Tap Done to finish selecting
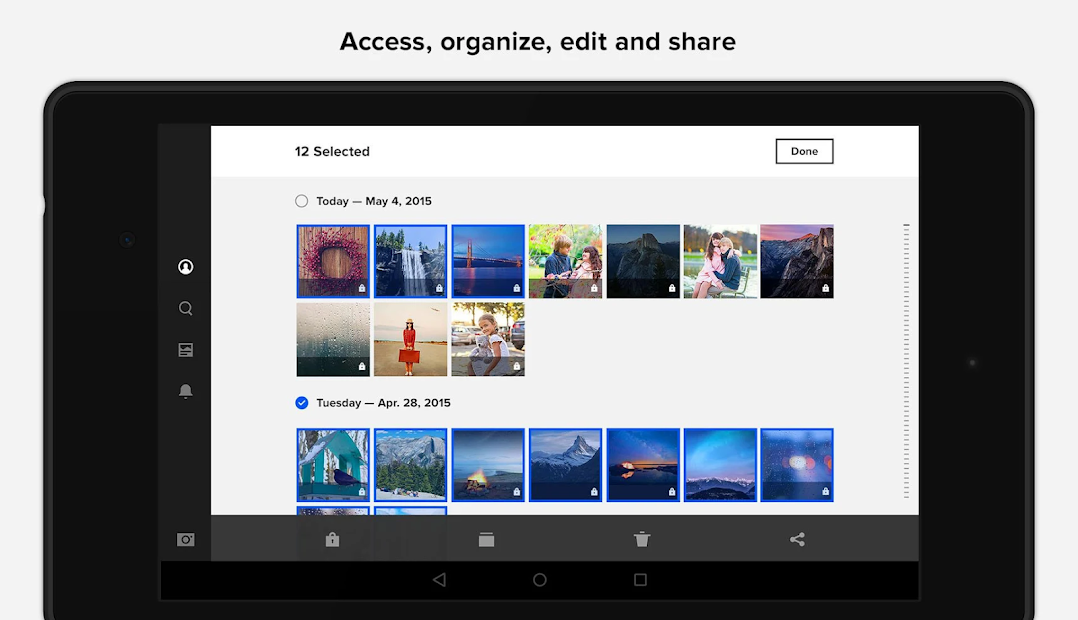 click(x=804, y=151)
